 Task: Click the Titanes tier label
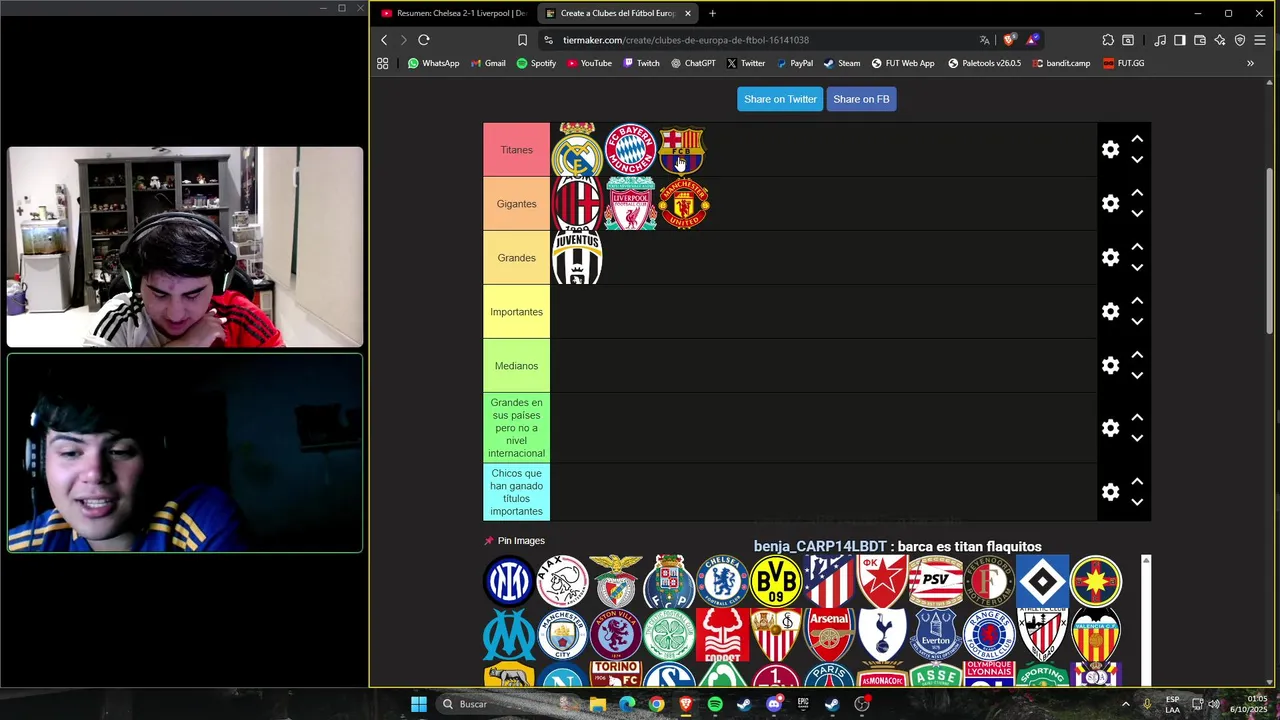coord(516,150)
